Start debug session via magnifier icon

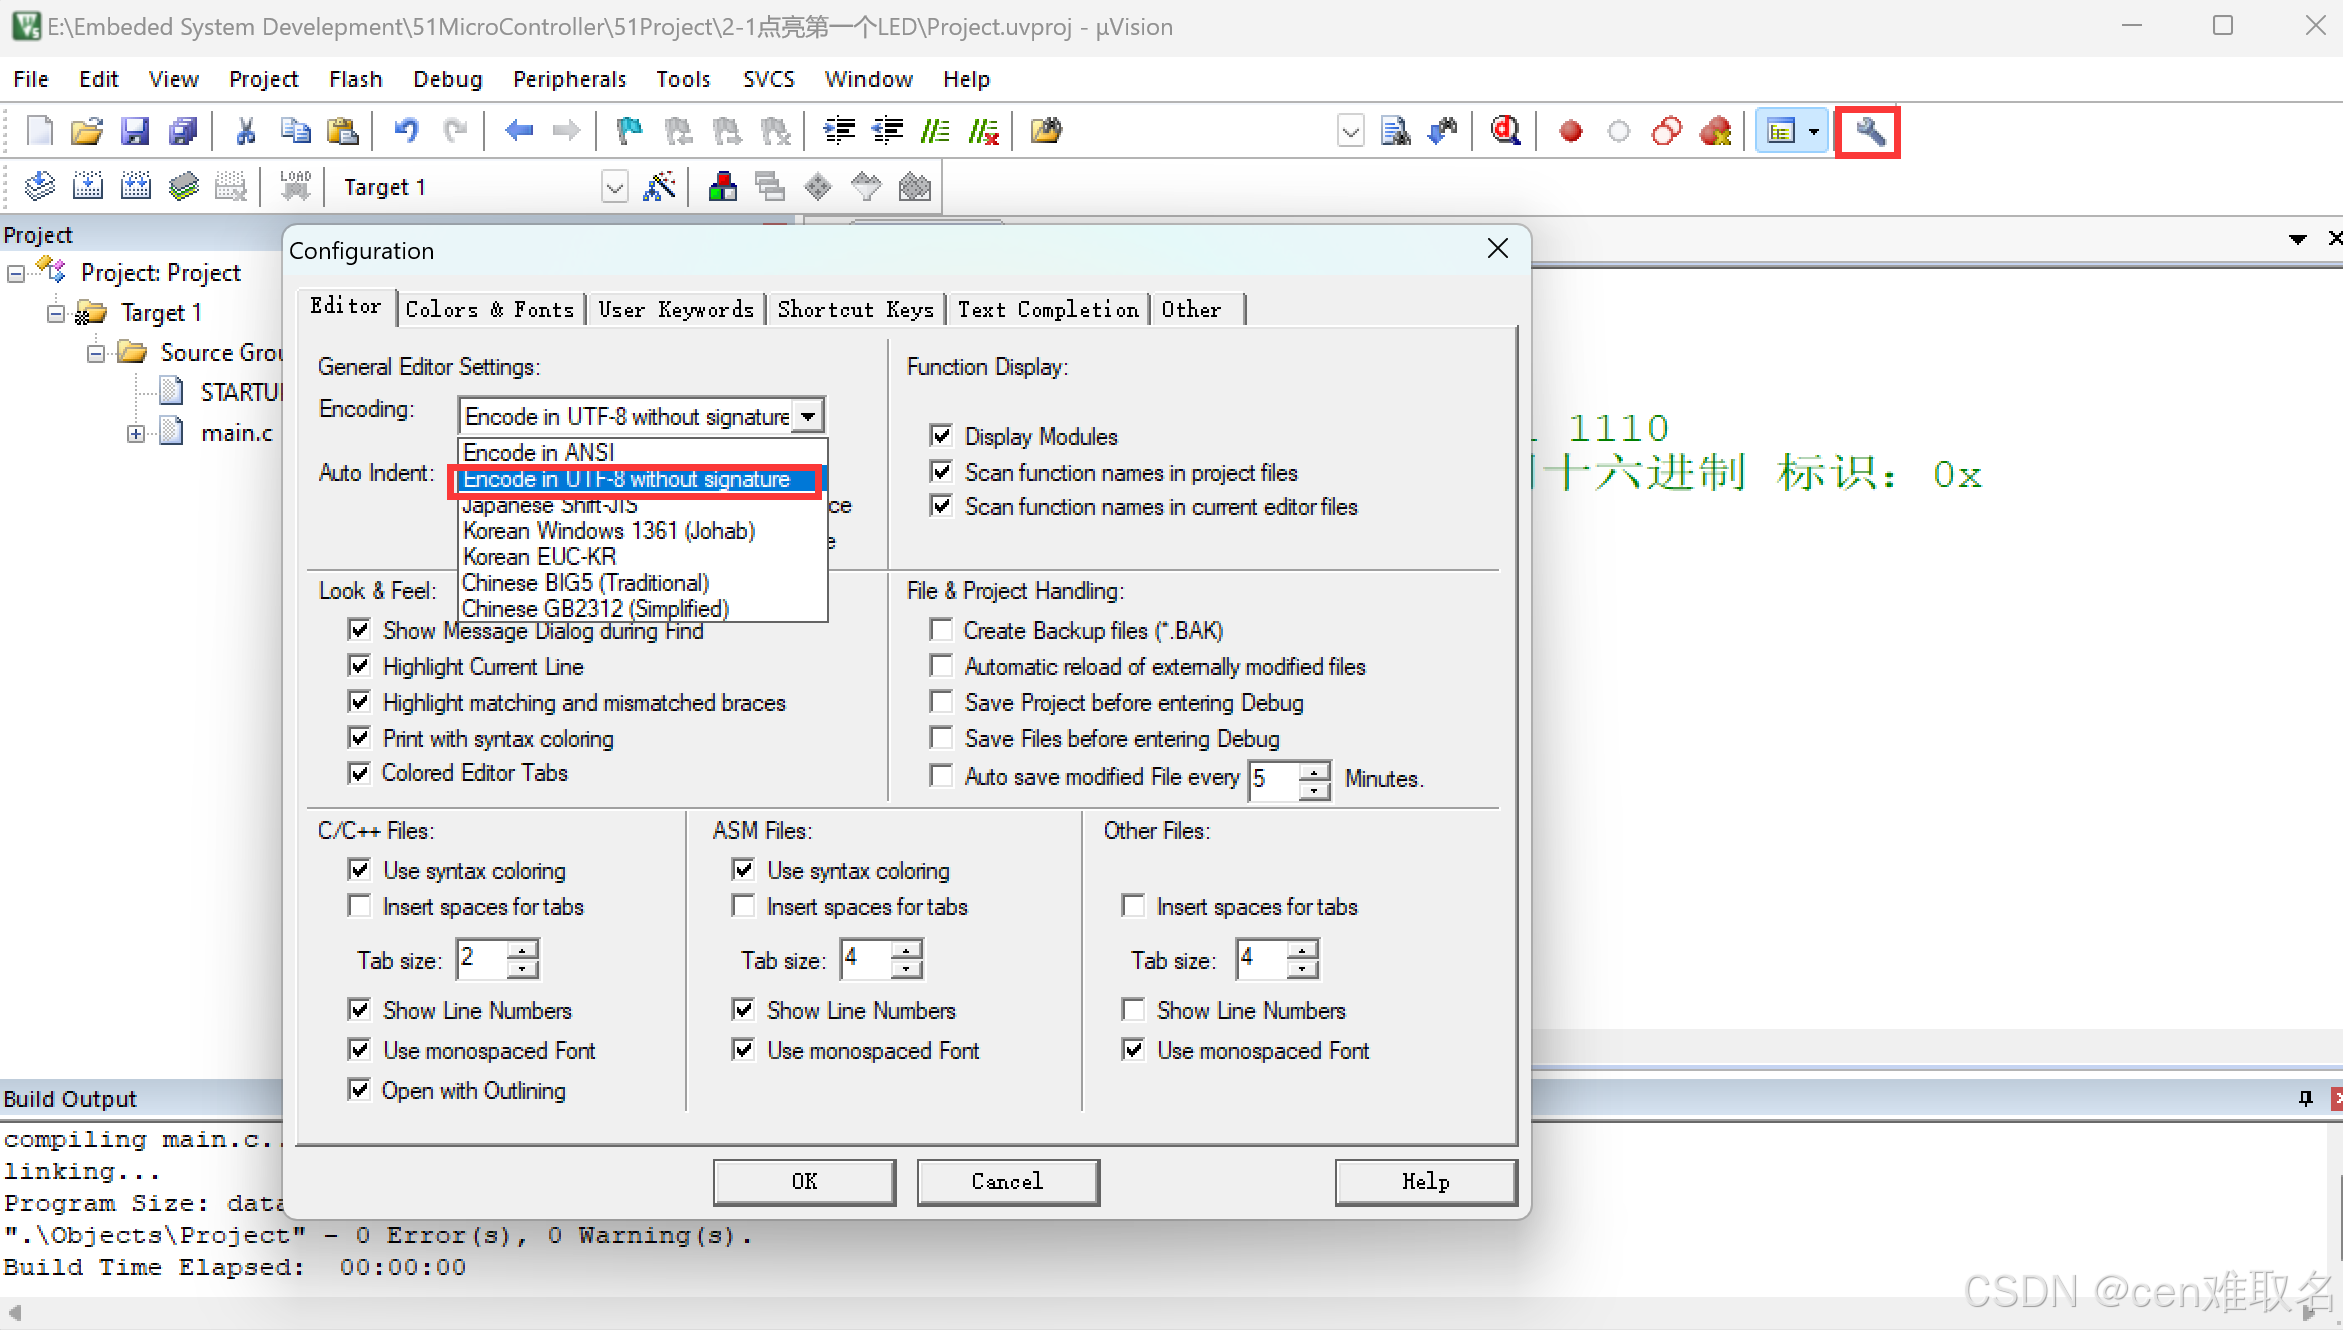point(1504,131)
